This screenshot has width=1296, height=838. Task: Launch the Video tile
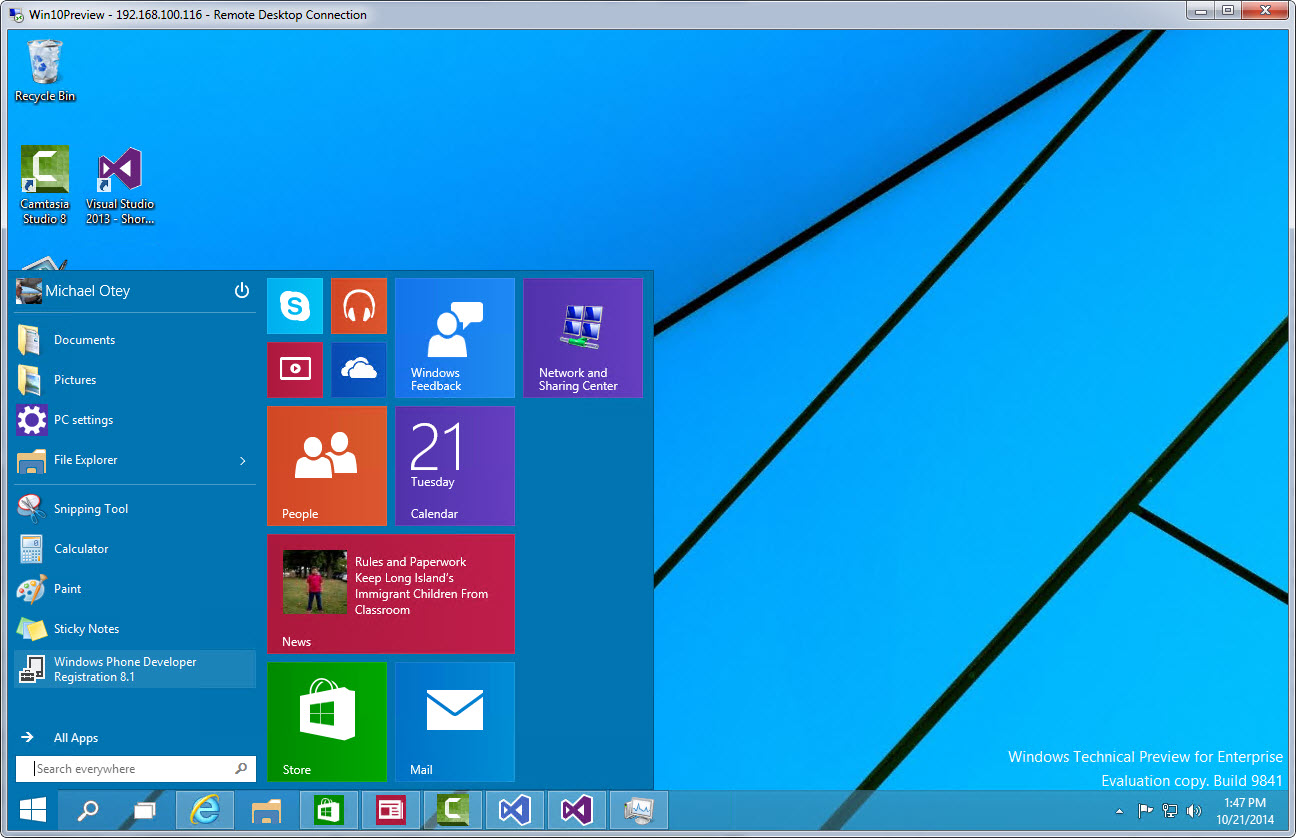[295, 370]
